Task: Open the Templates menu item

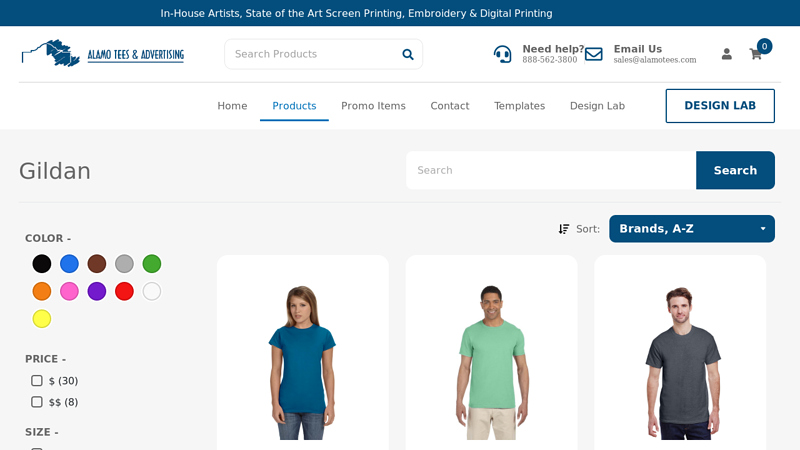Action: coord(519,106)
